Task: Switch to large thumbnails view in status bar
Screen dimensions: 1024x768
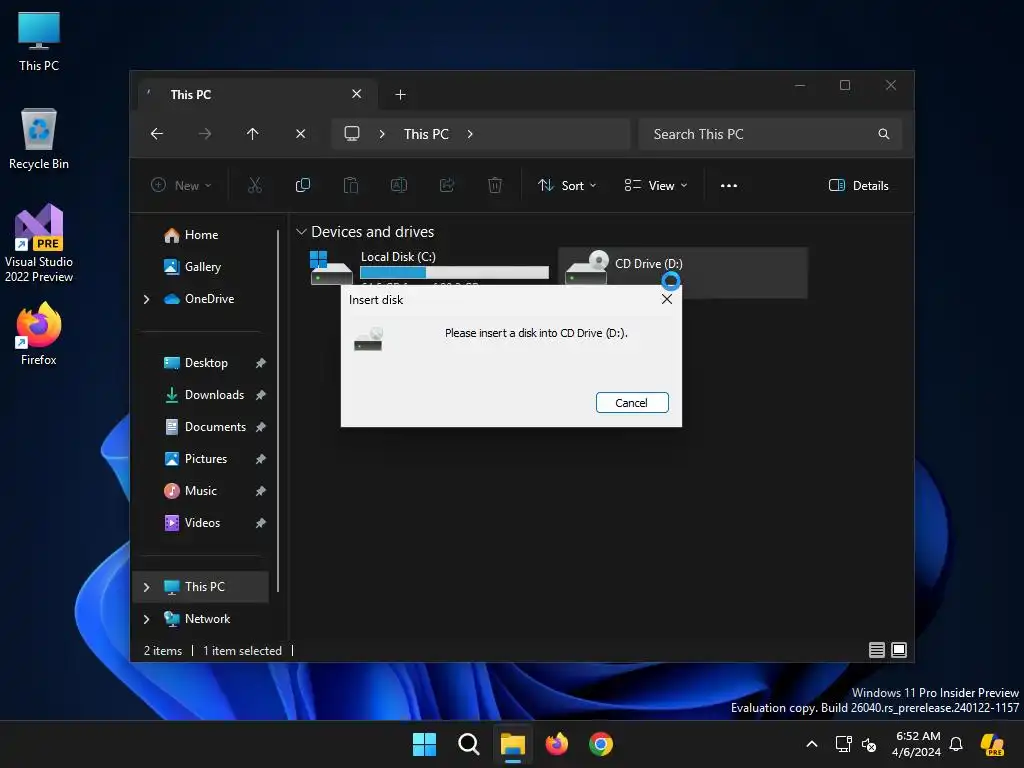Action: [x=899, y=650]
